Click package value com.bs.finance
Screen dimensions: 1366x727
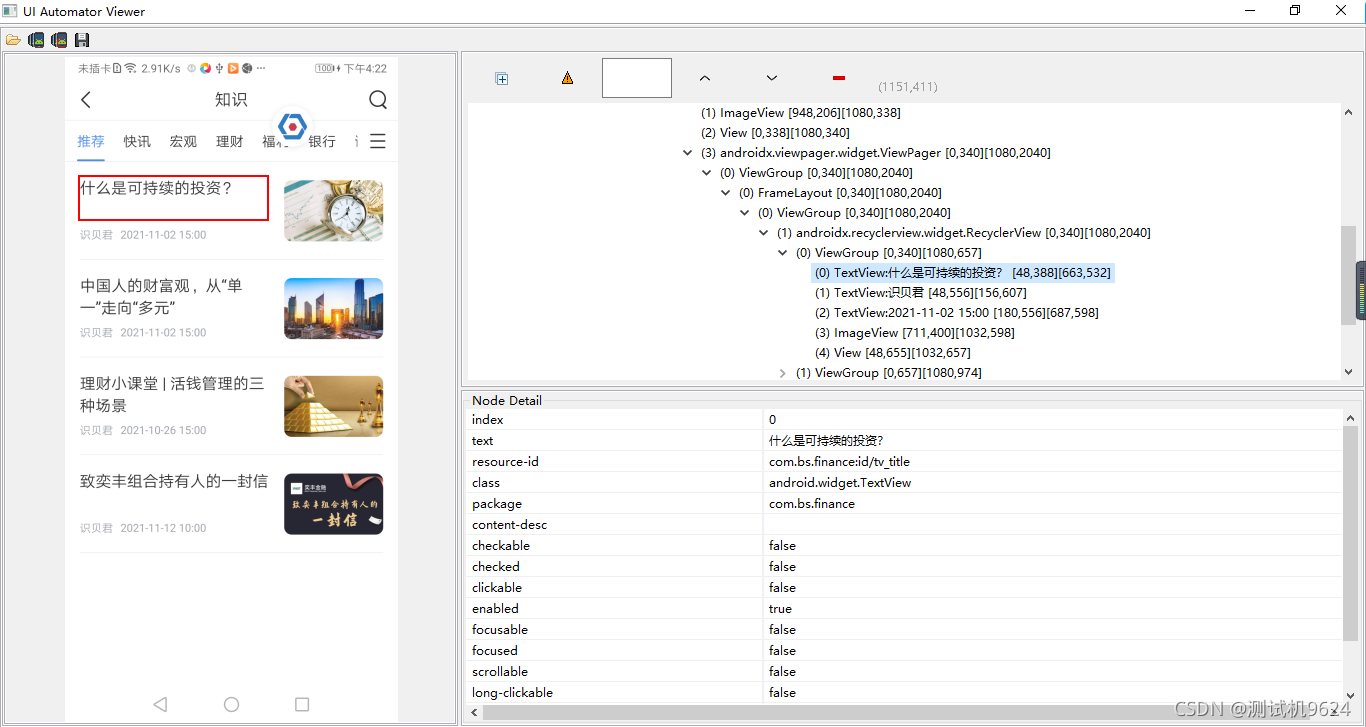tap(811, 504)
